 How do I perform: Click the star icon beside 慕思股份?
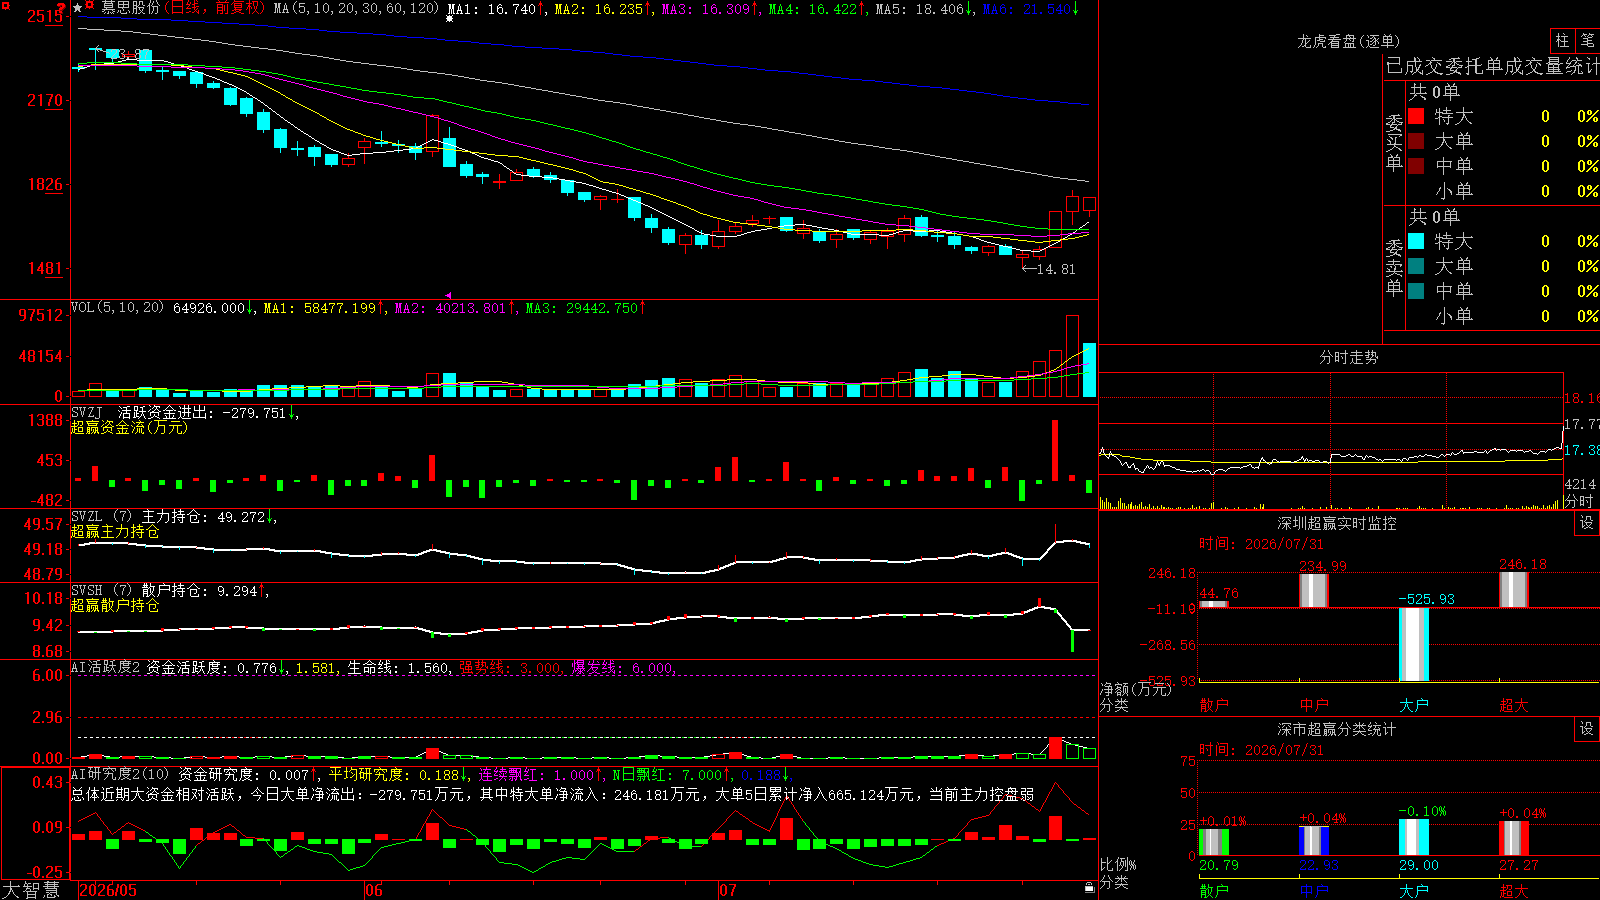click(78, 8)
